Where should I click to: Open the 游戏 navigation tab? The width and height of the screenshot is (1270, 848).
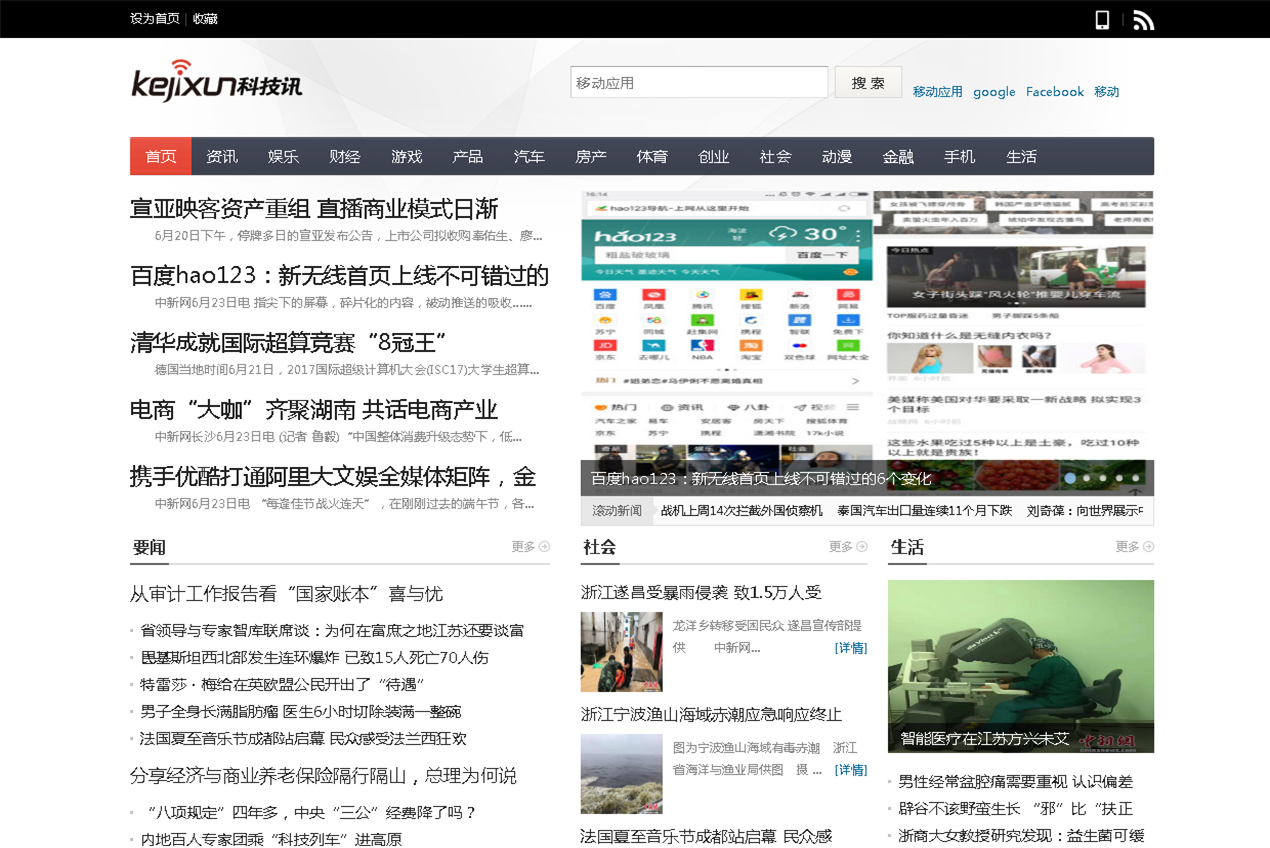pyautogui.click(x=406, y=156)
